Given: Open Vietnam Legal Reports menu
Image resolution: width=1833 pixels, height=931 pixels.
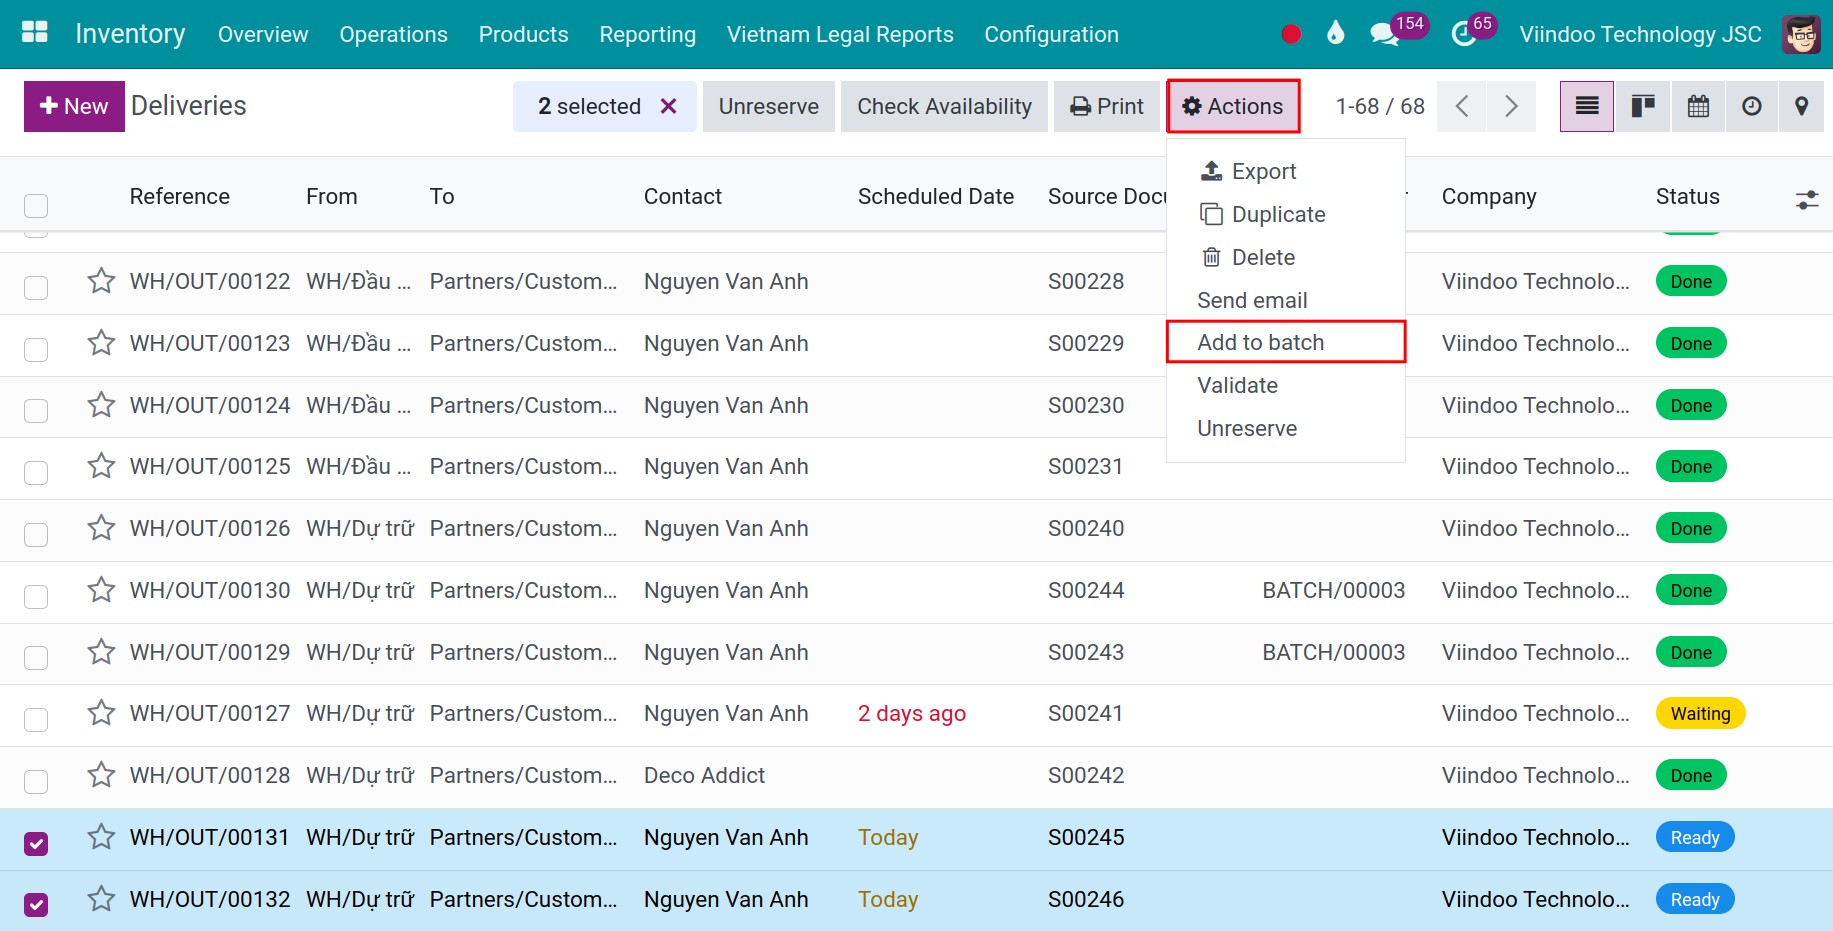Looking at the screenshot, I should tap(840, 34).
